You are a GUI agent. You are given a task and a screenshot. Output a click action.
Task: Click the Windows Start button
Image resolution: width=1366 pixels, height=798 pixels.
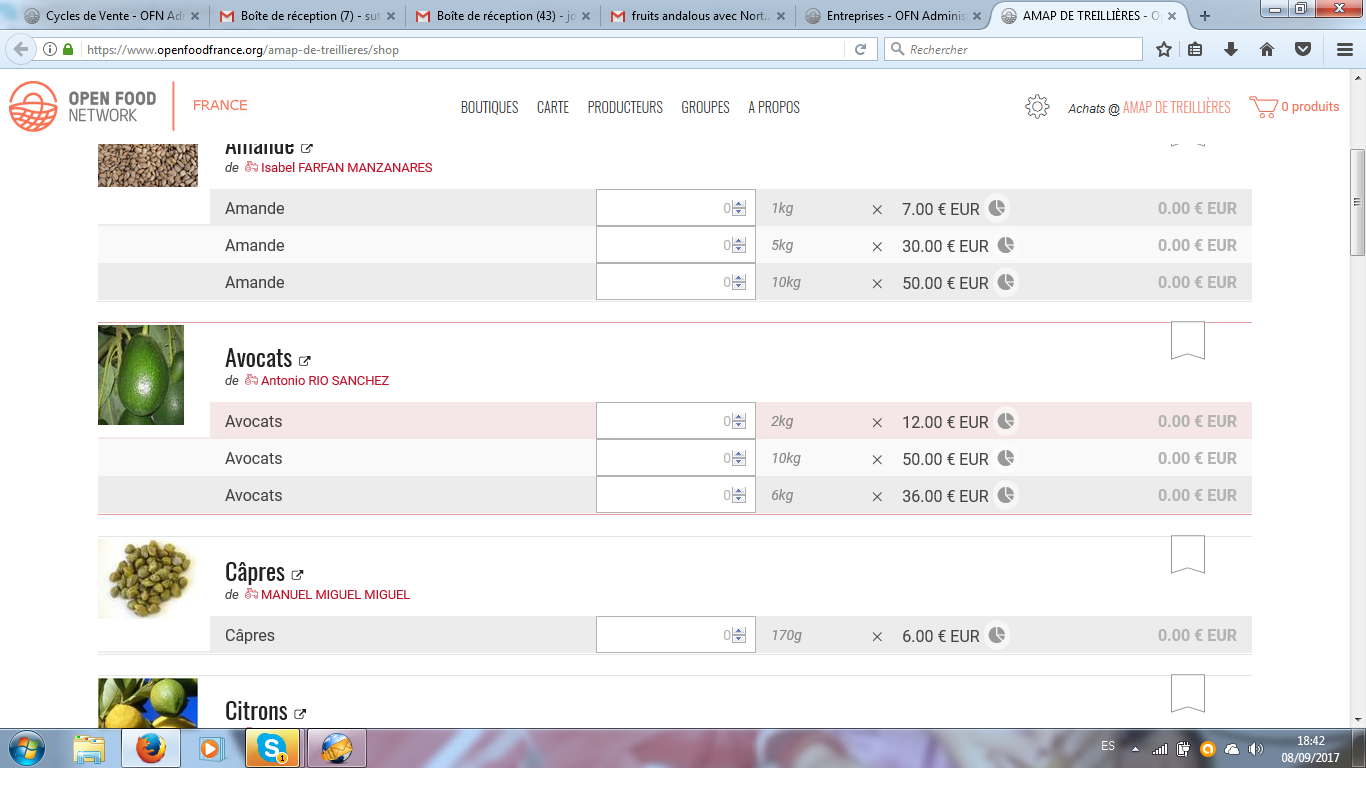(x=27, y=748)
